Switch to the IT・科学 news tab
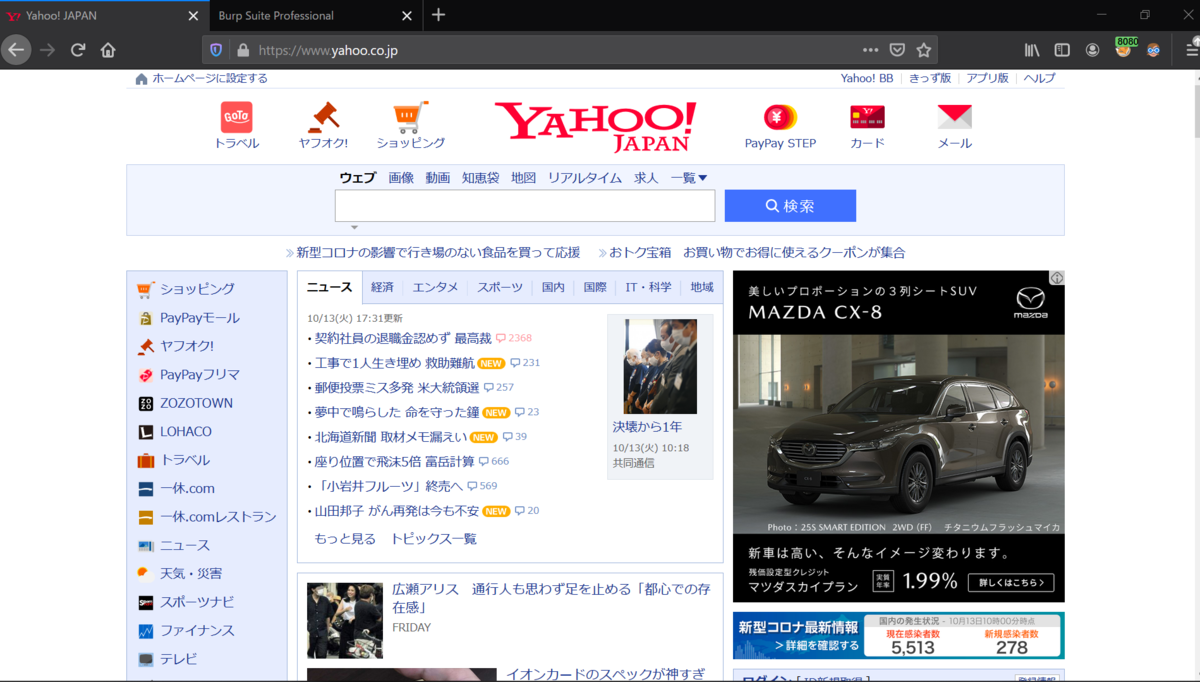 click(x=649, y=287)
